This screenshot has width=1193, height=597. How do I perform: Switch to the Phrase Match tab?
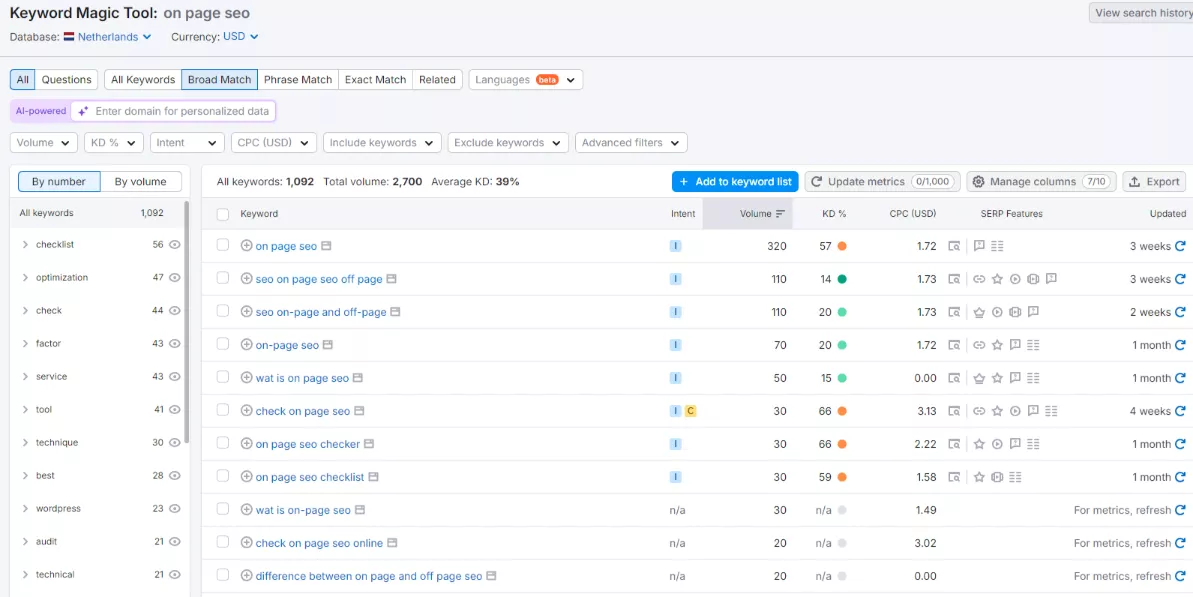297,79
